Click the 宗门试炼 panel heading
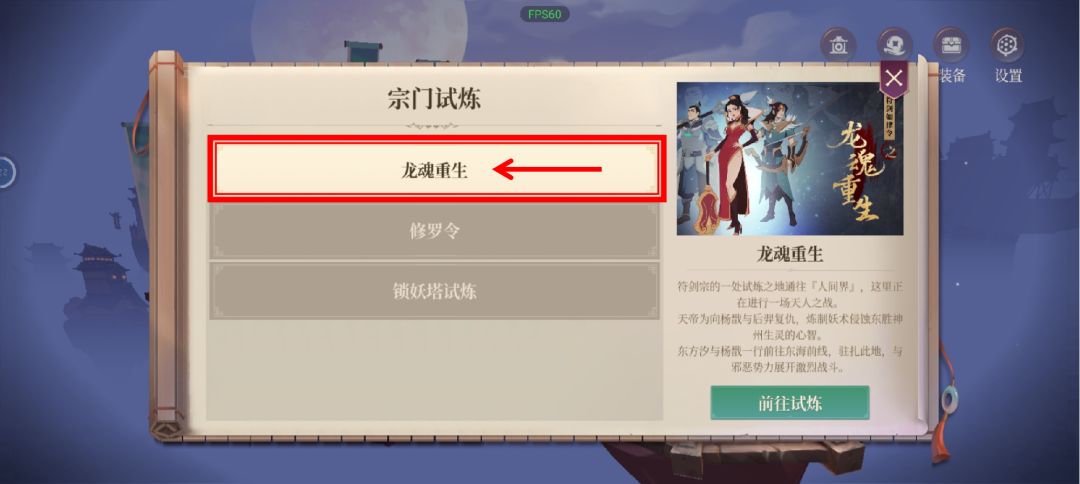 coord(434,99)
